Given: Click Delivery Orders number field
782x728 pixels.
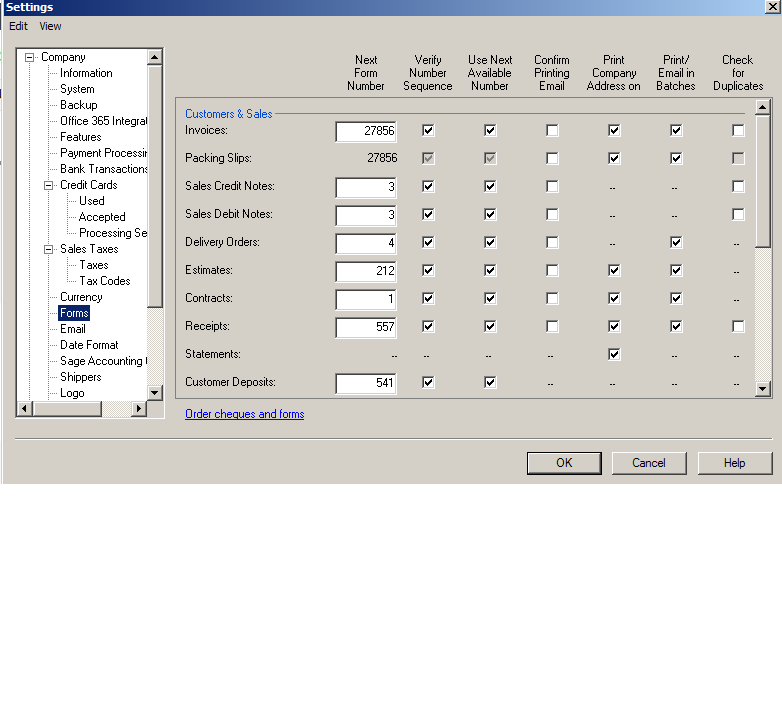Looking at the screenshot, I should (x=366, y=243).
